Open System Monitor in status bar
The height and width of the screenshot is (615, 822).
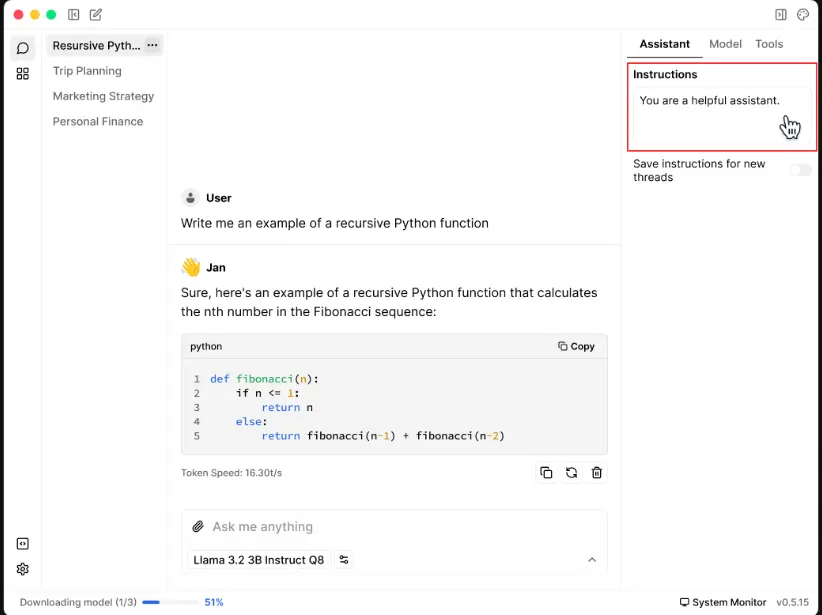click(723, 603)
